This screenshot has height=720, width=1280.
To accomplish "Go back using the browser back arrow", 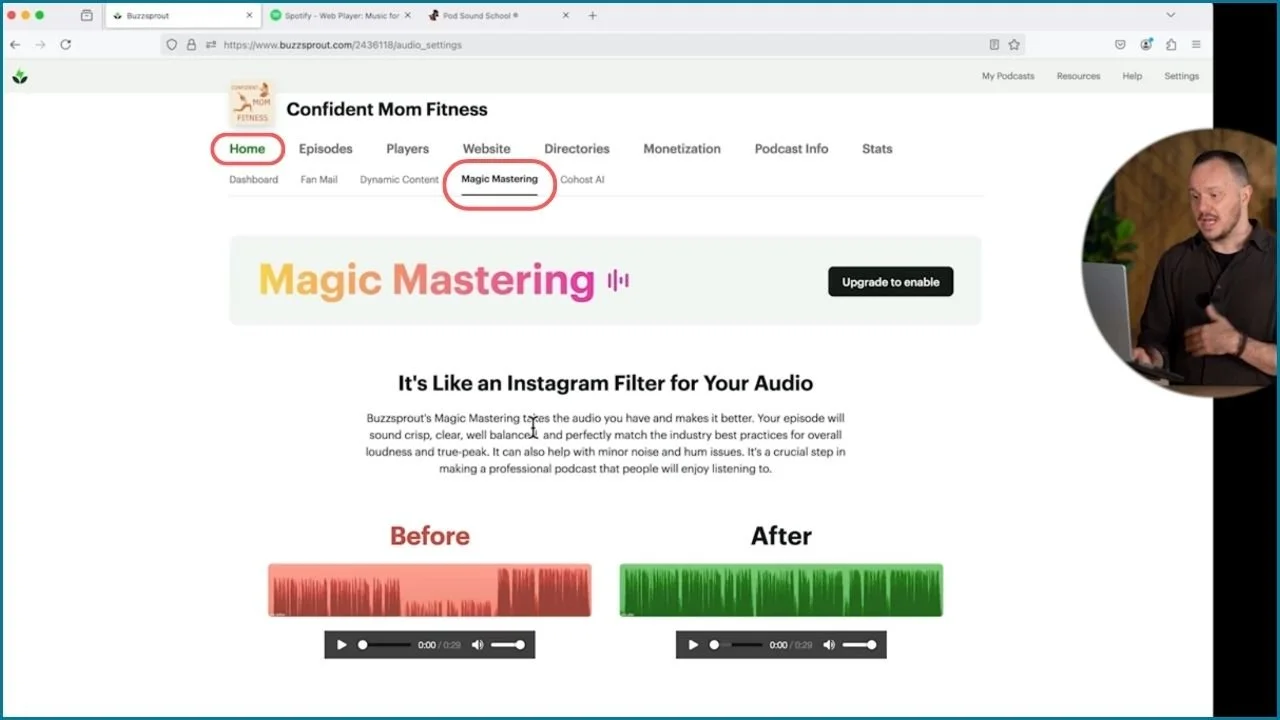I will [x=15, y=44].
